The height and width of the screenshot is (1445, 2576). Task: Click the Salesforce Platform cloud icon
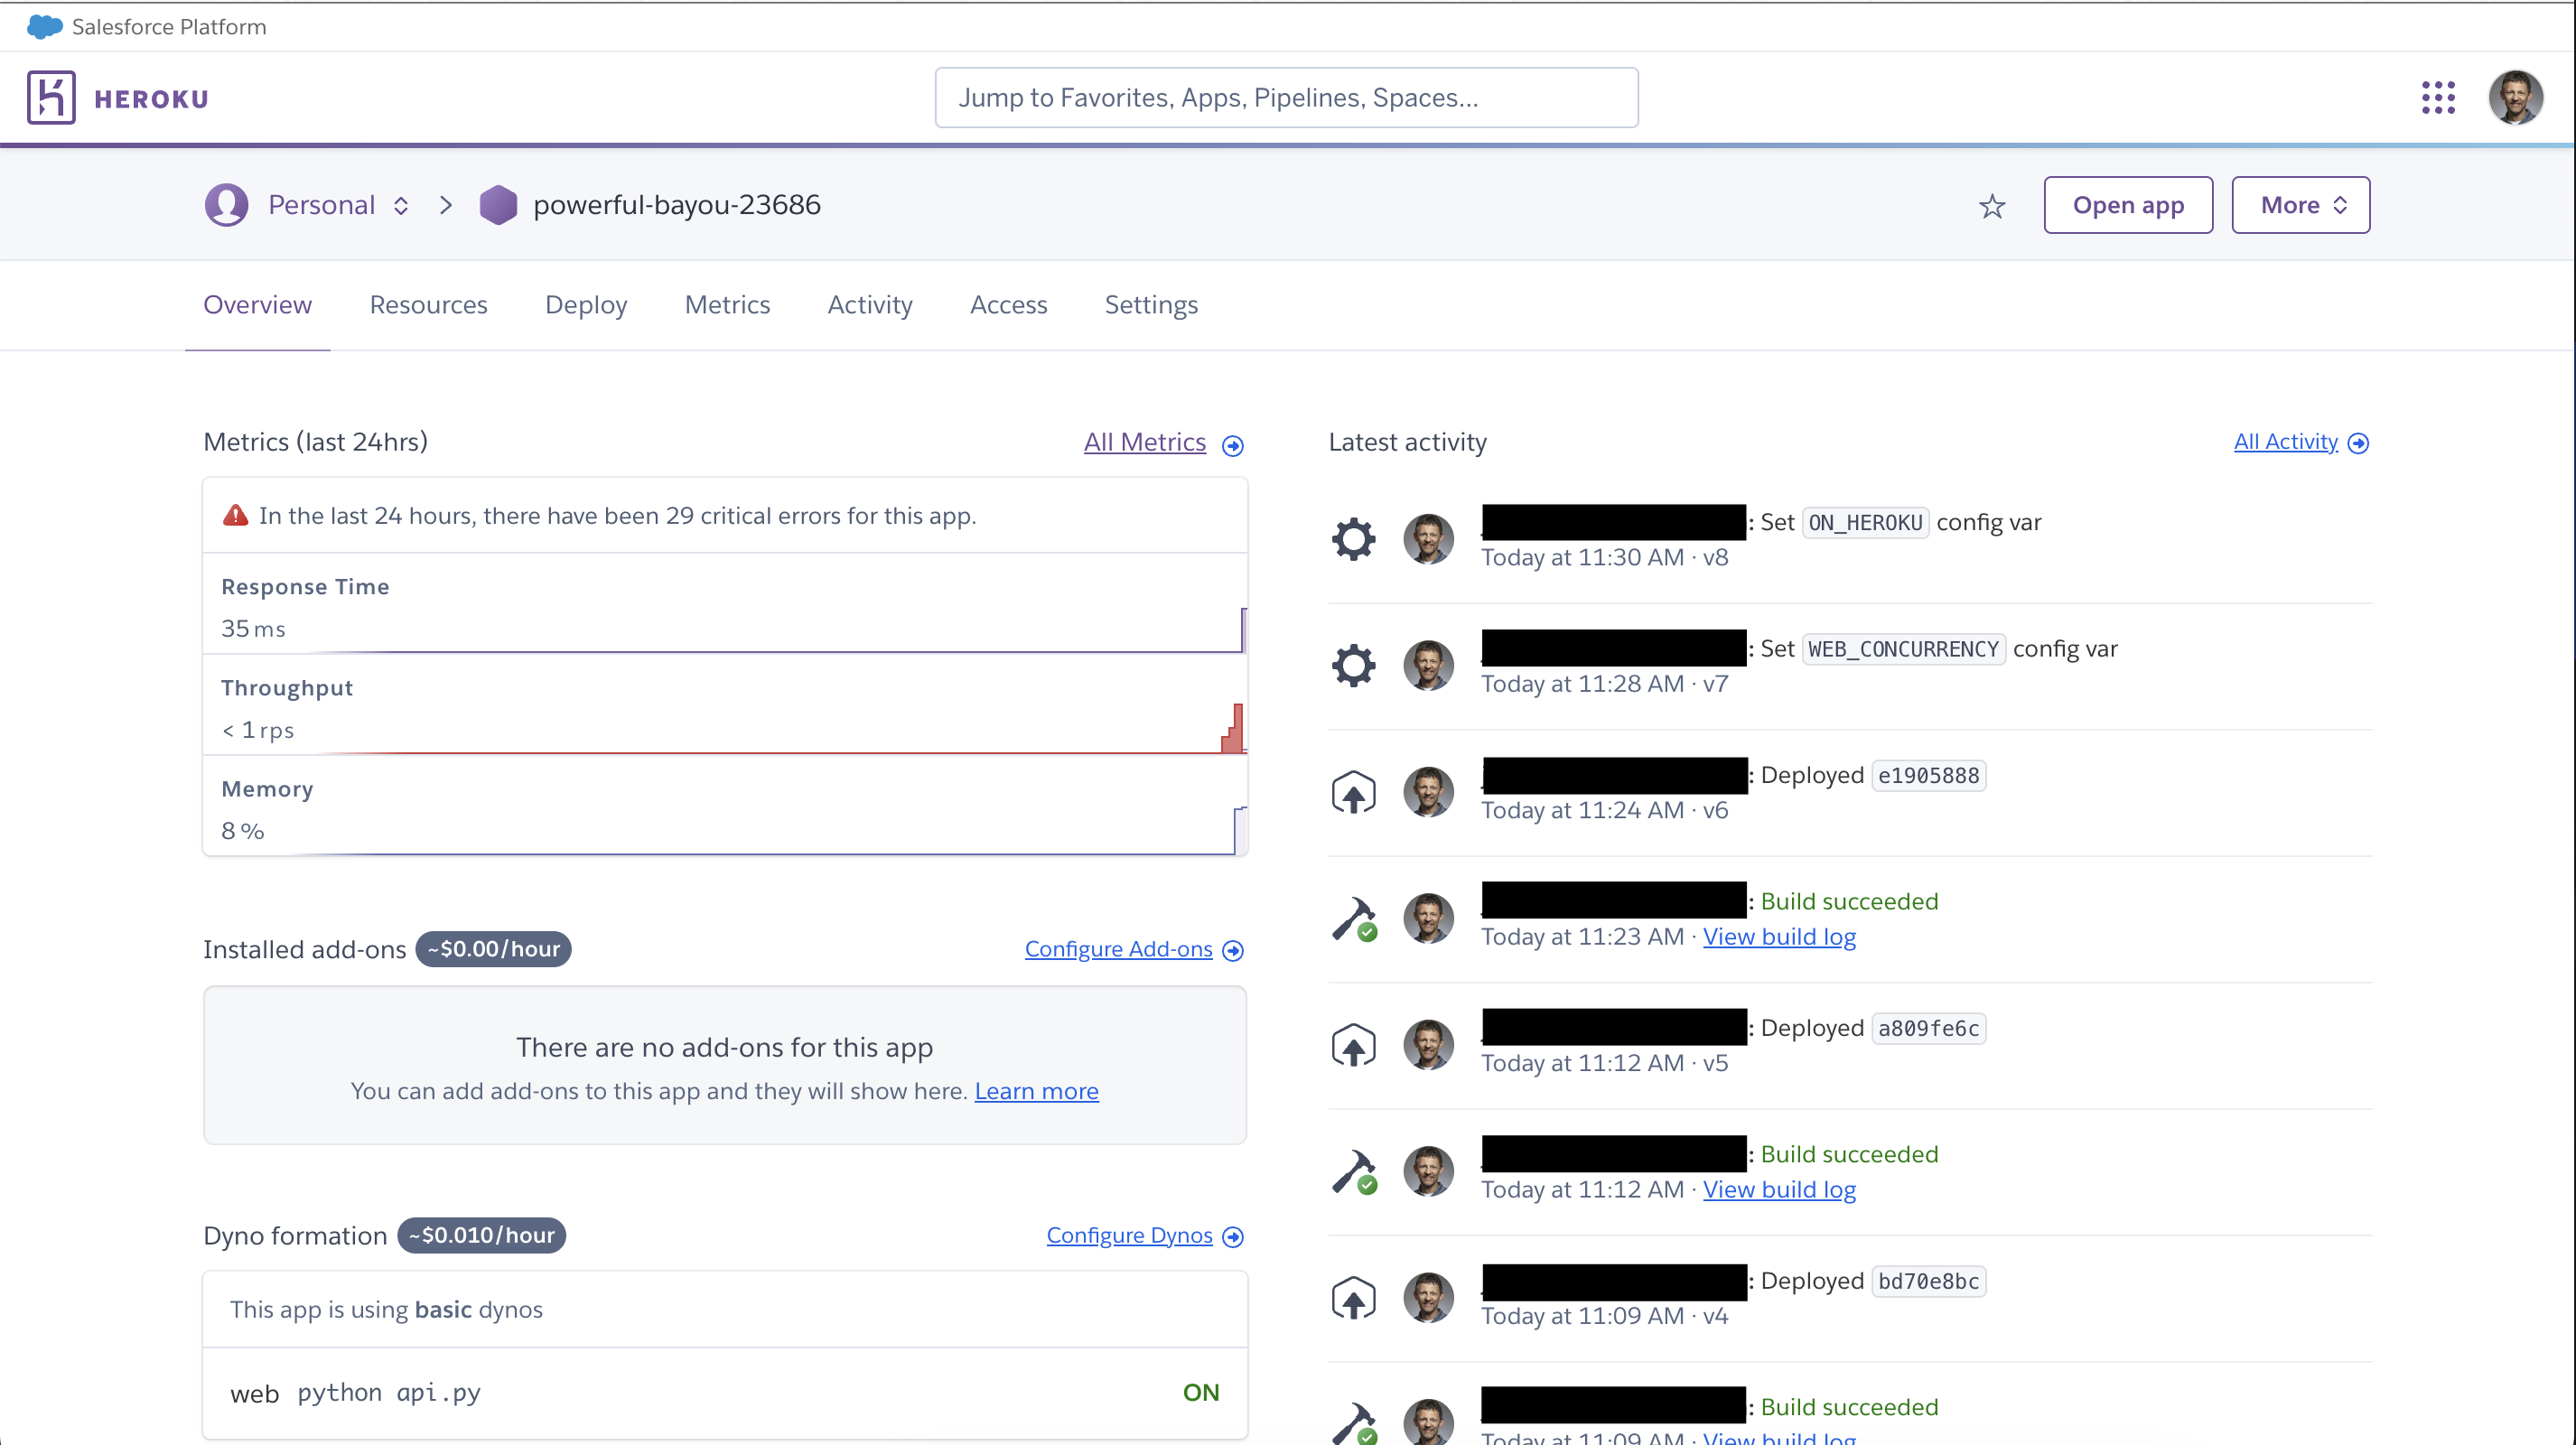click(x=43, y=26)
